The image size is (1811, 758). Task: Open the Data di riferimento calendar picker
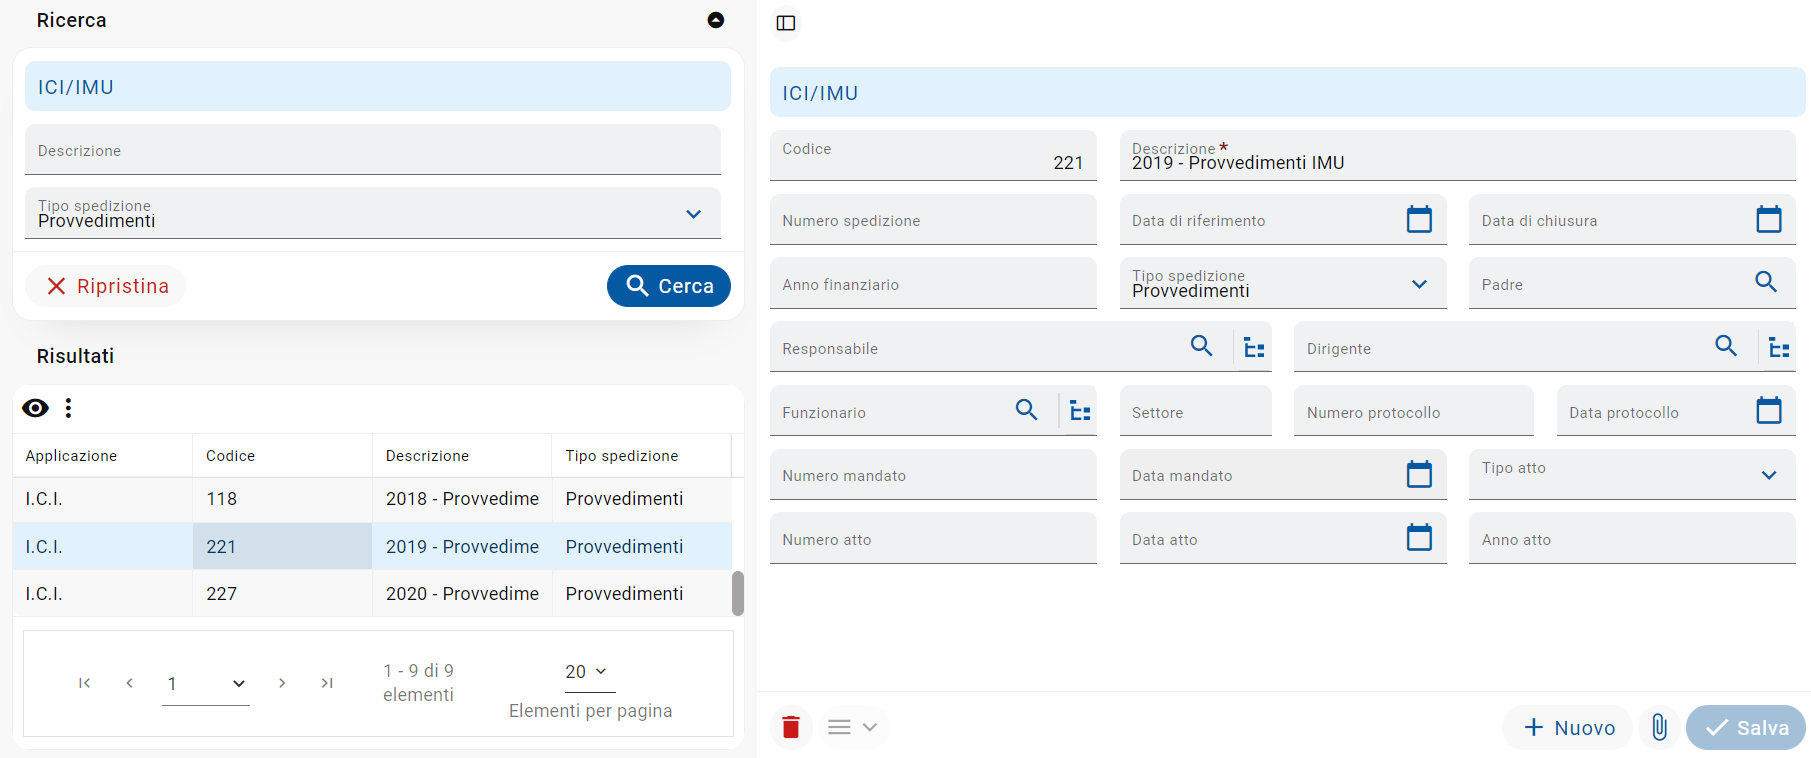pyautogui.click(x=1419, y=219)
